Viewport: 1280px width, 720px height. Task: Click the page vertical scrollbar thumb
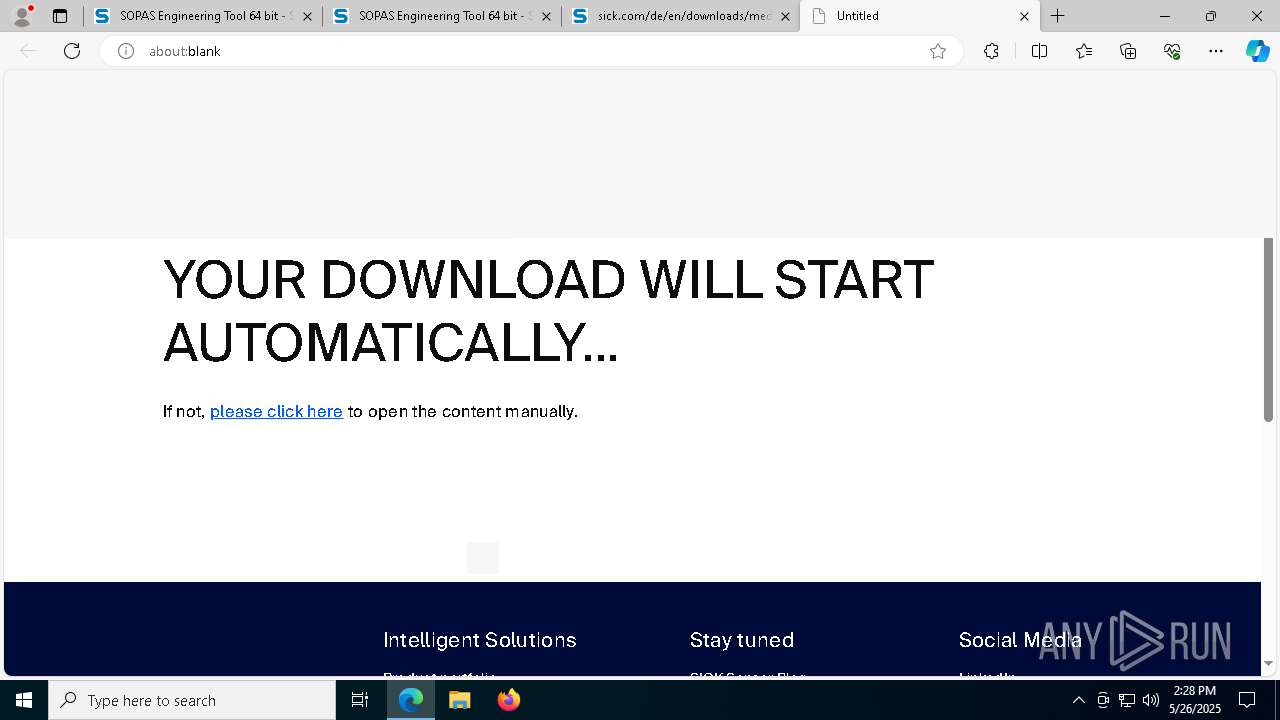tap(1268, 330)
